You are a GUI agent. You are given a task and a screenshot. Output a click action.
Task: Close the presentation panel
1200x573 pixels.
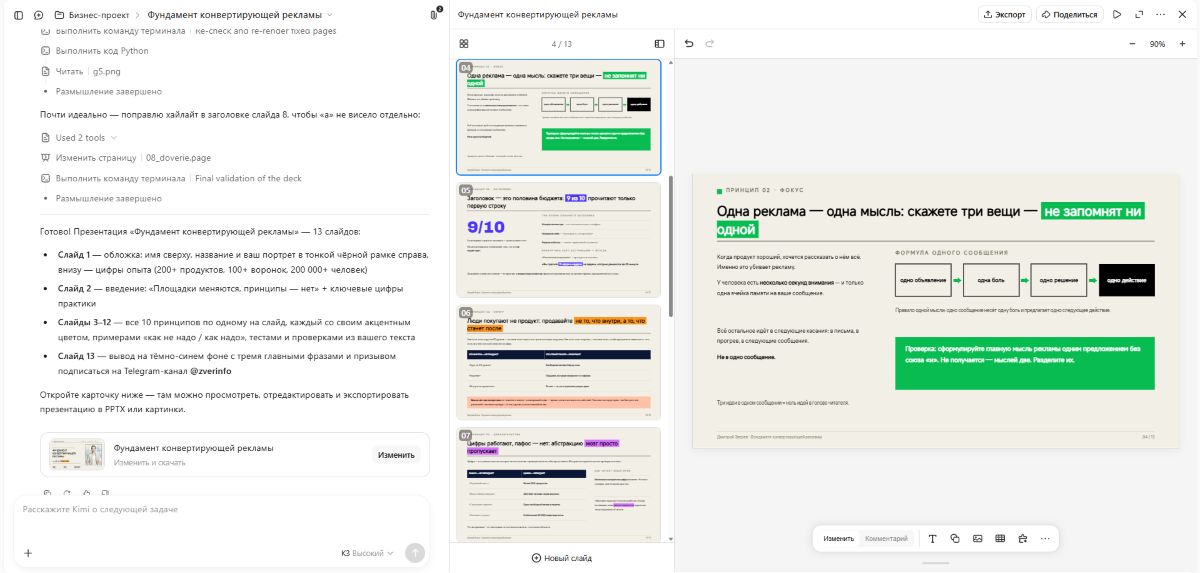click(1183, 15)
